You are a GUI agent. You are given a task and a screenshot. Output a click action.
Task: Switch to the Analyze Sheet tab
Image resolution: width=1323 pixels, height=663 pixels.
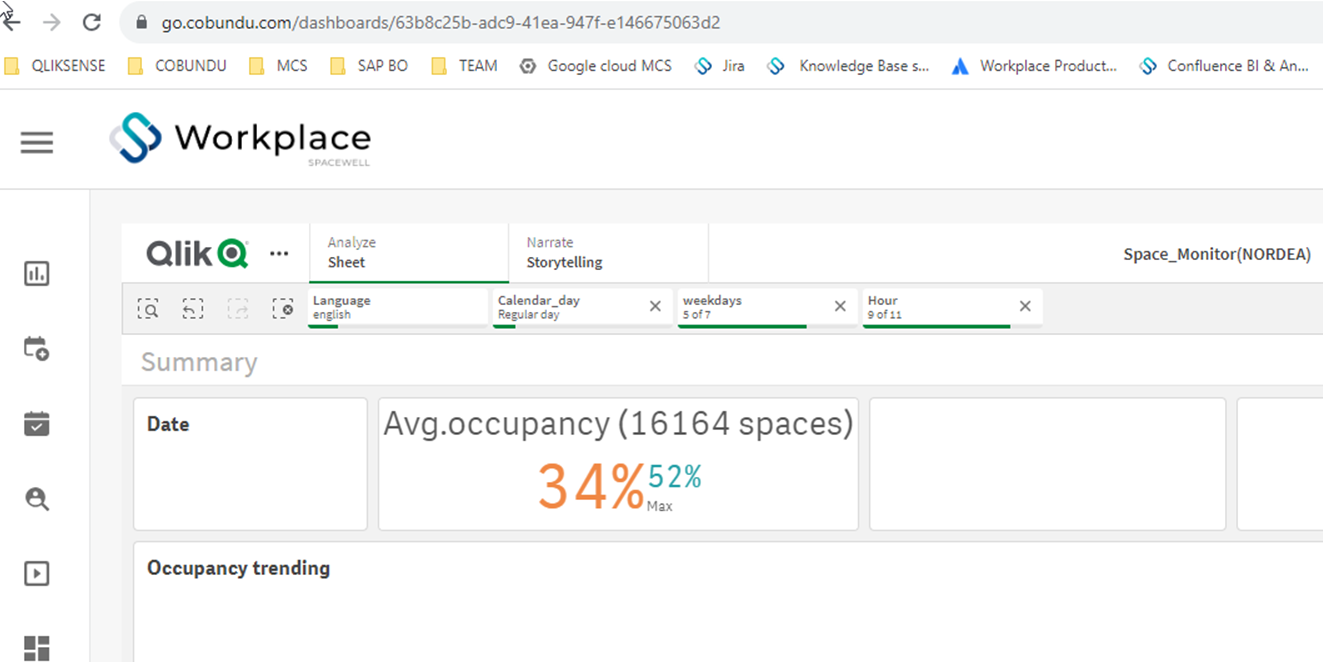410,253
